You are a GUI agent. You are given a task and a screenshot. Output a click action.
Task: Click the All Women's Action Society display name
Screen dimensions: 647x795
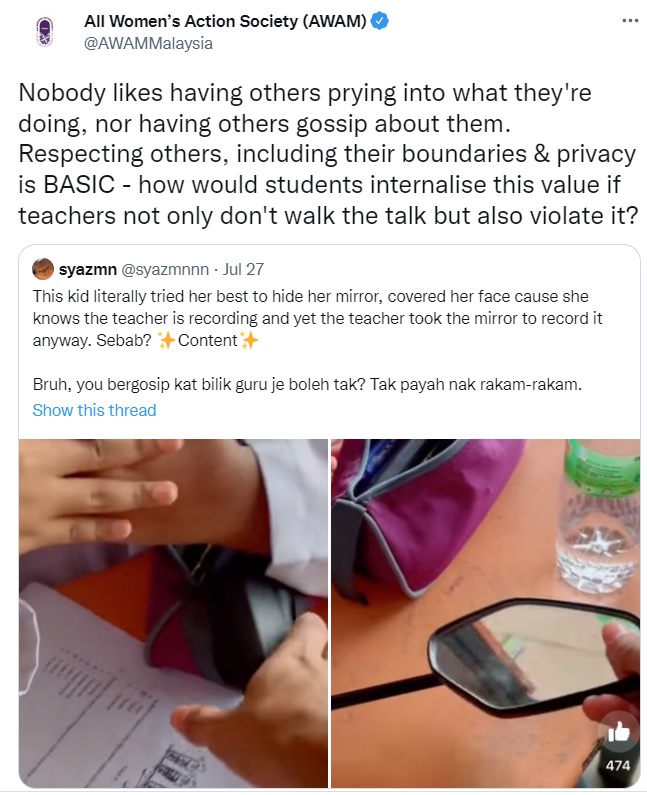pyautogui.click(x=225, y=21)
